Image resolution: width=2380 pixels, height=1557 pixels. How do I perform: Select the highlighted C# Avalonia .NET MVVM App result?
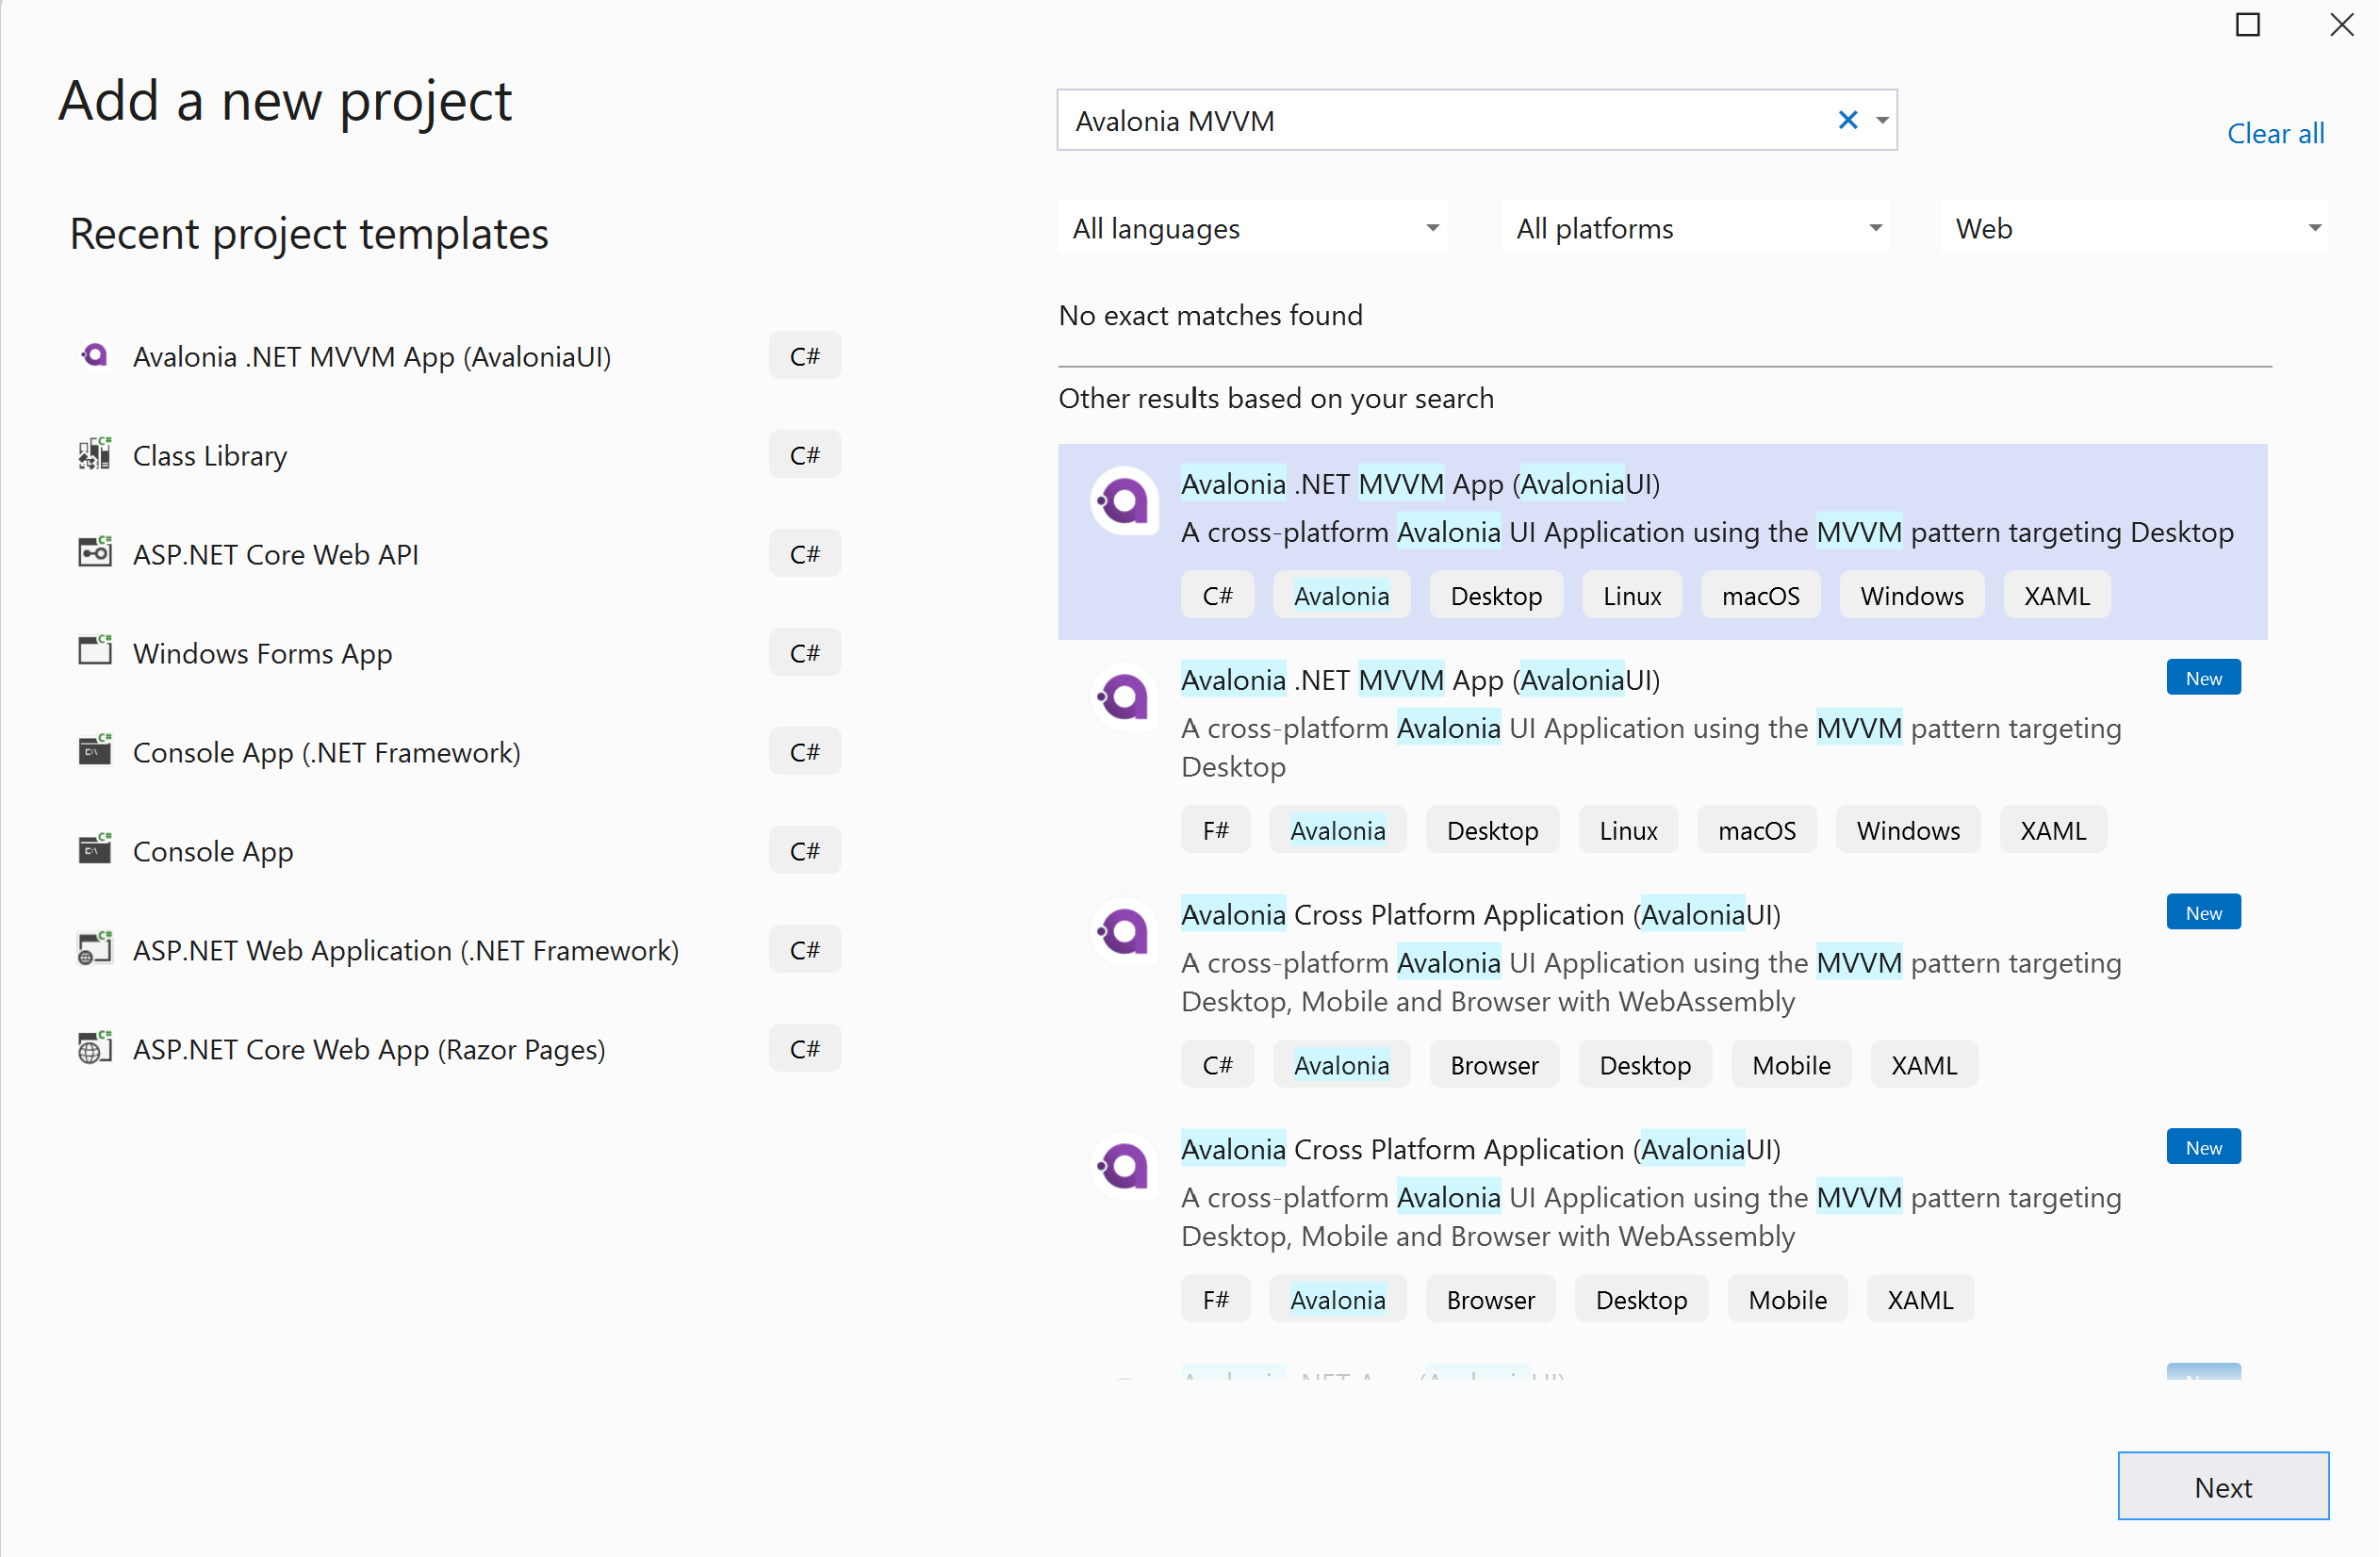1662,542
